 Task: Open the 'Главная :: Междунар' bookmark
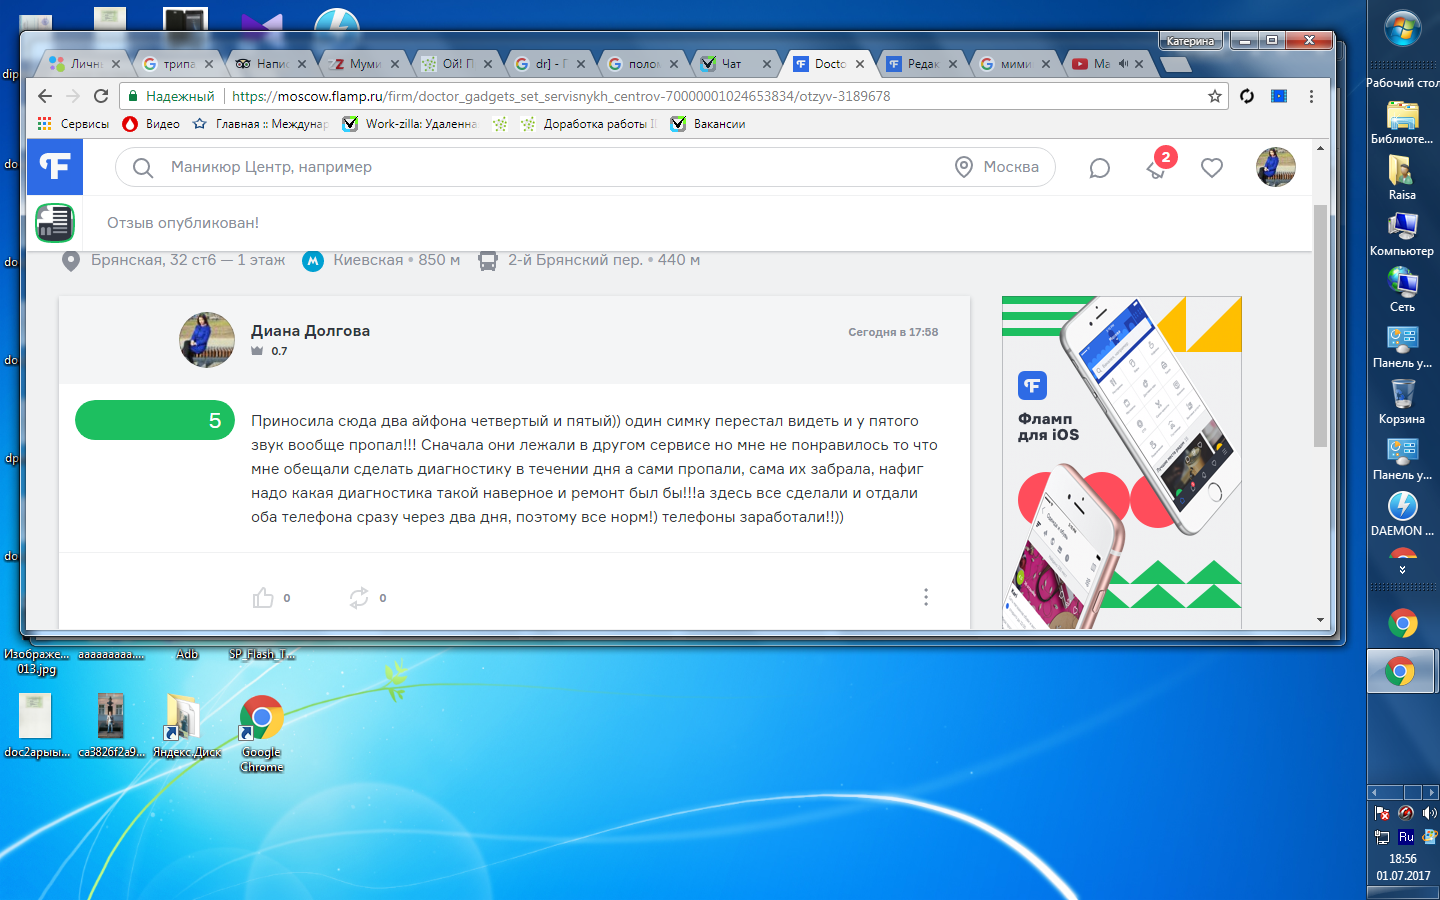pos(260,124)
